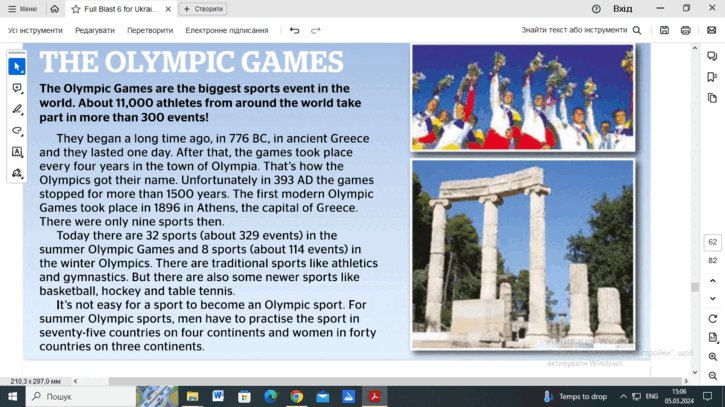Click the Вхід sign-in link
This screenshot has width=725, height=407.
click(622, 9)
